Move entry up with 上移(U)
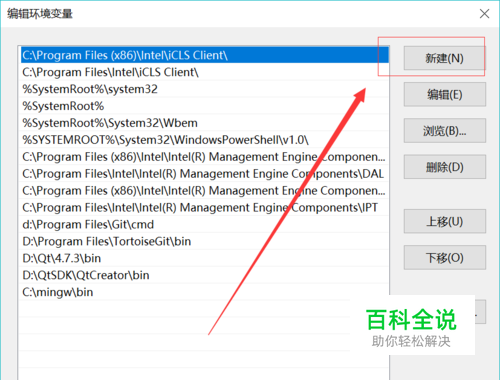Screen dimensions: 500x380 point(445,221)
